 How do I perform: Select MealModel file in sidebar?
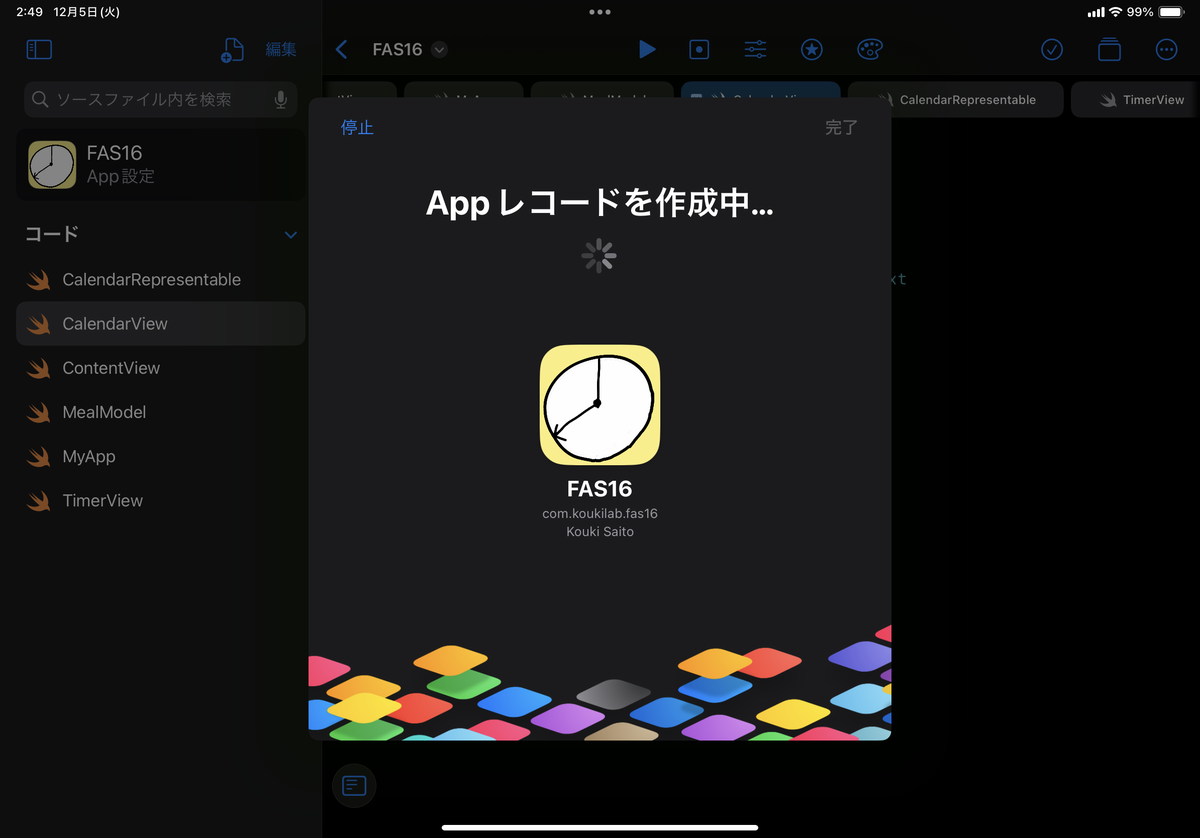coord(161,412)
